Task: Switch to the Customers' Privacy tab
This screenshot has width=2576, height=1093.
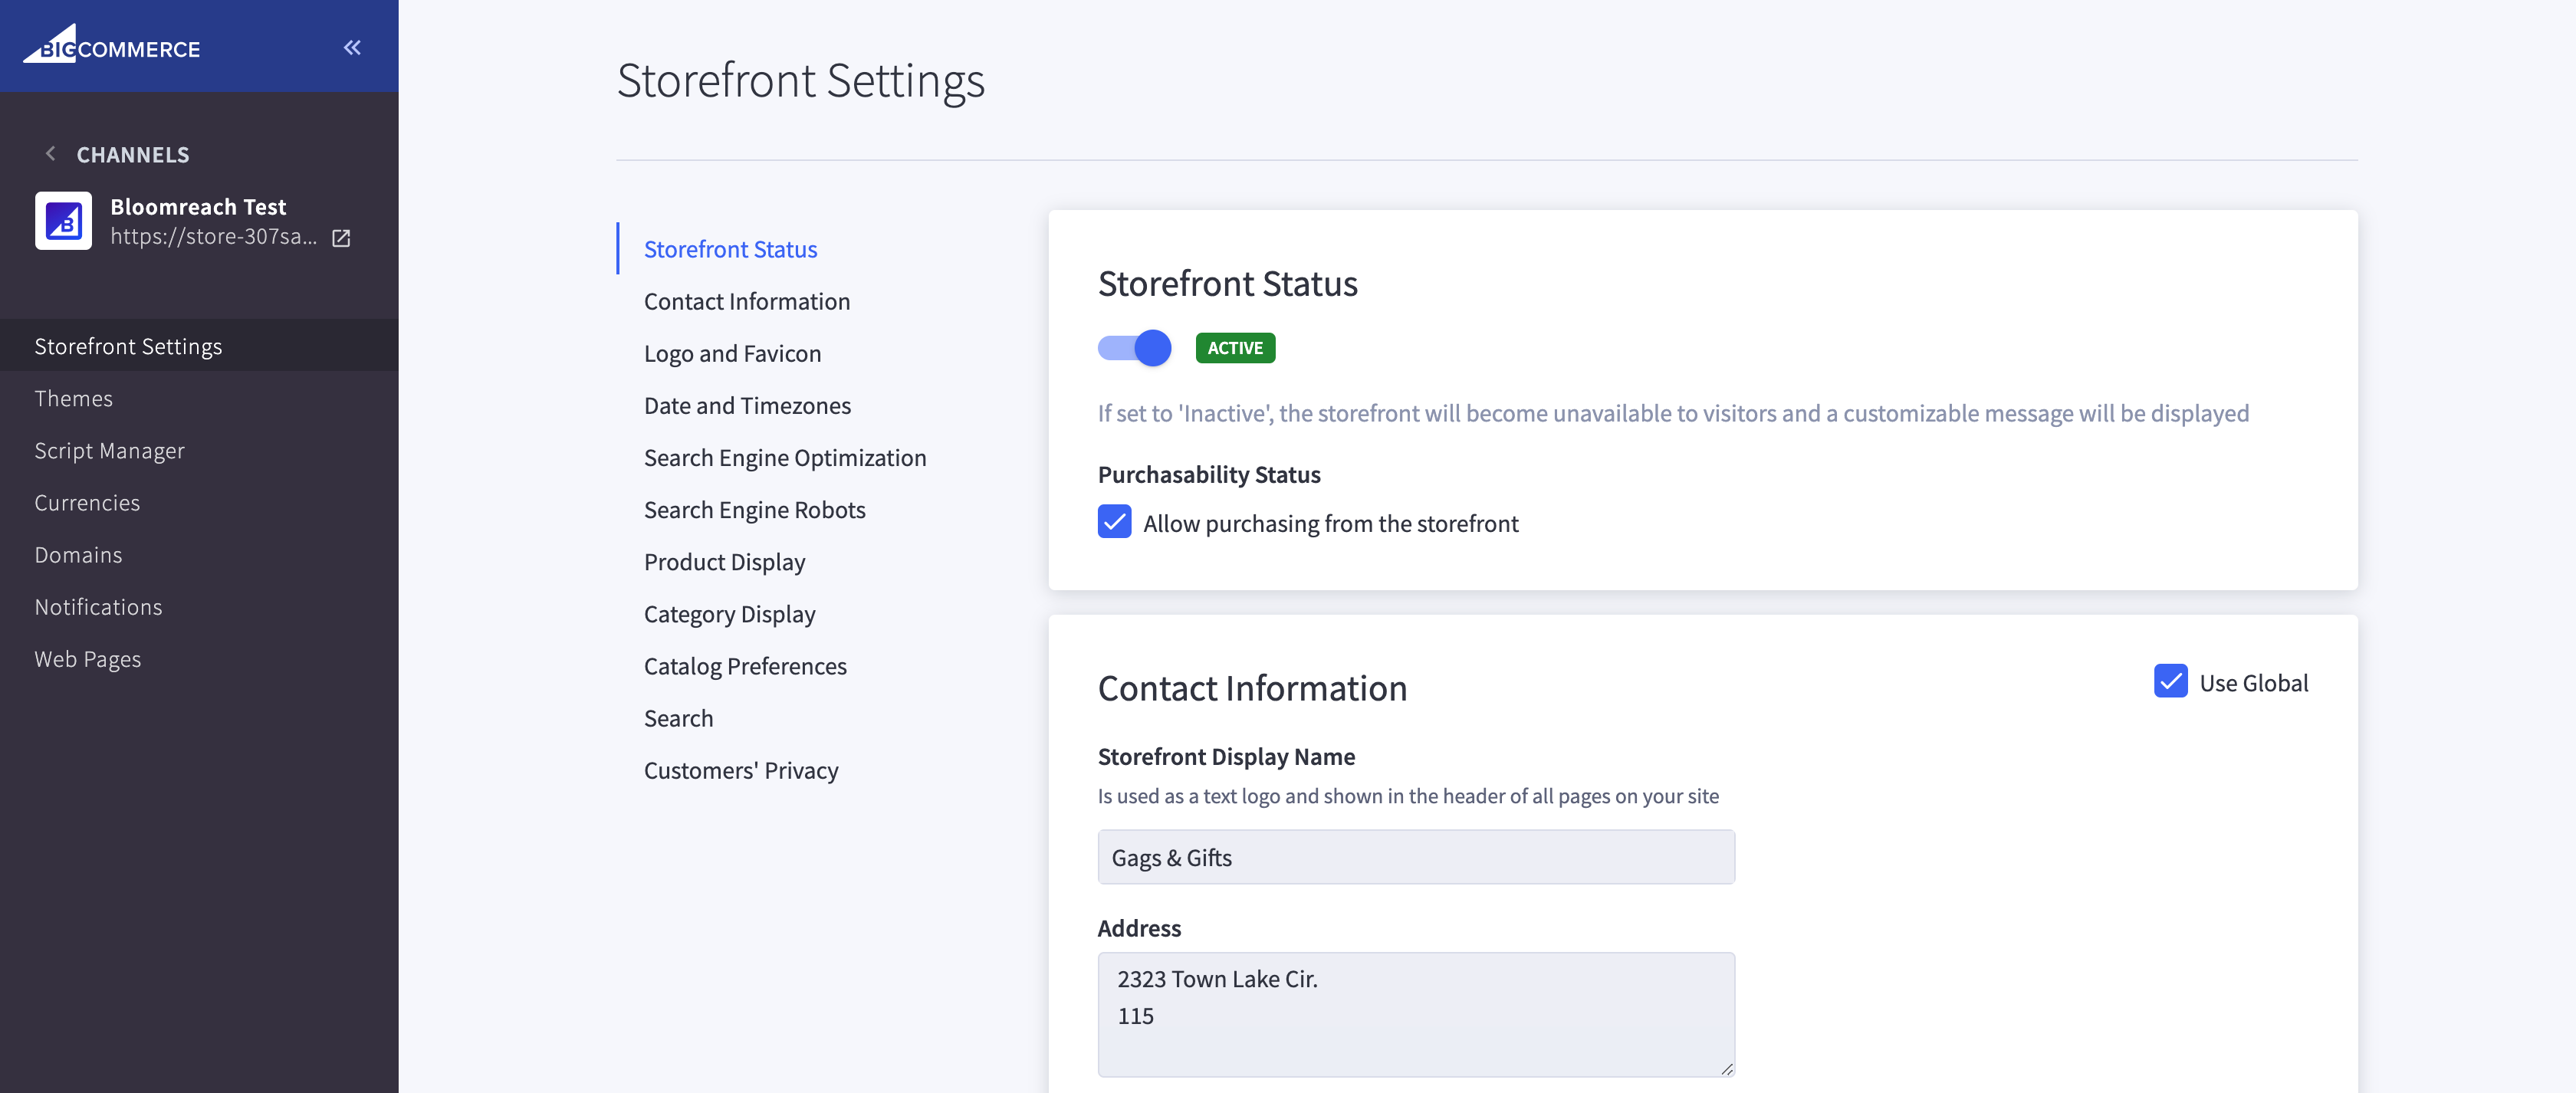Action: point(741,770)
